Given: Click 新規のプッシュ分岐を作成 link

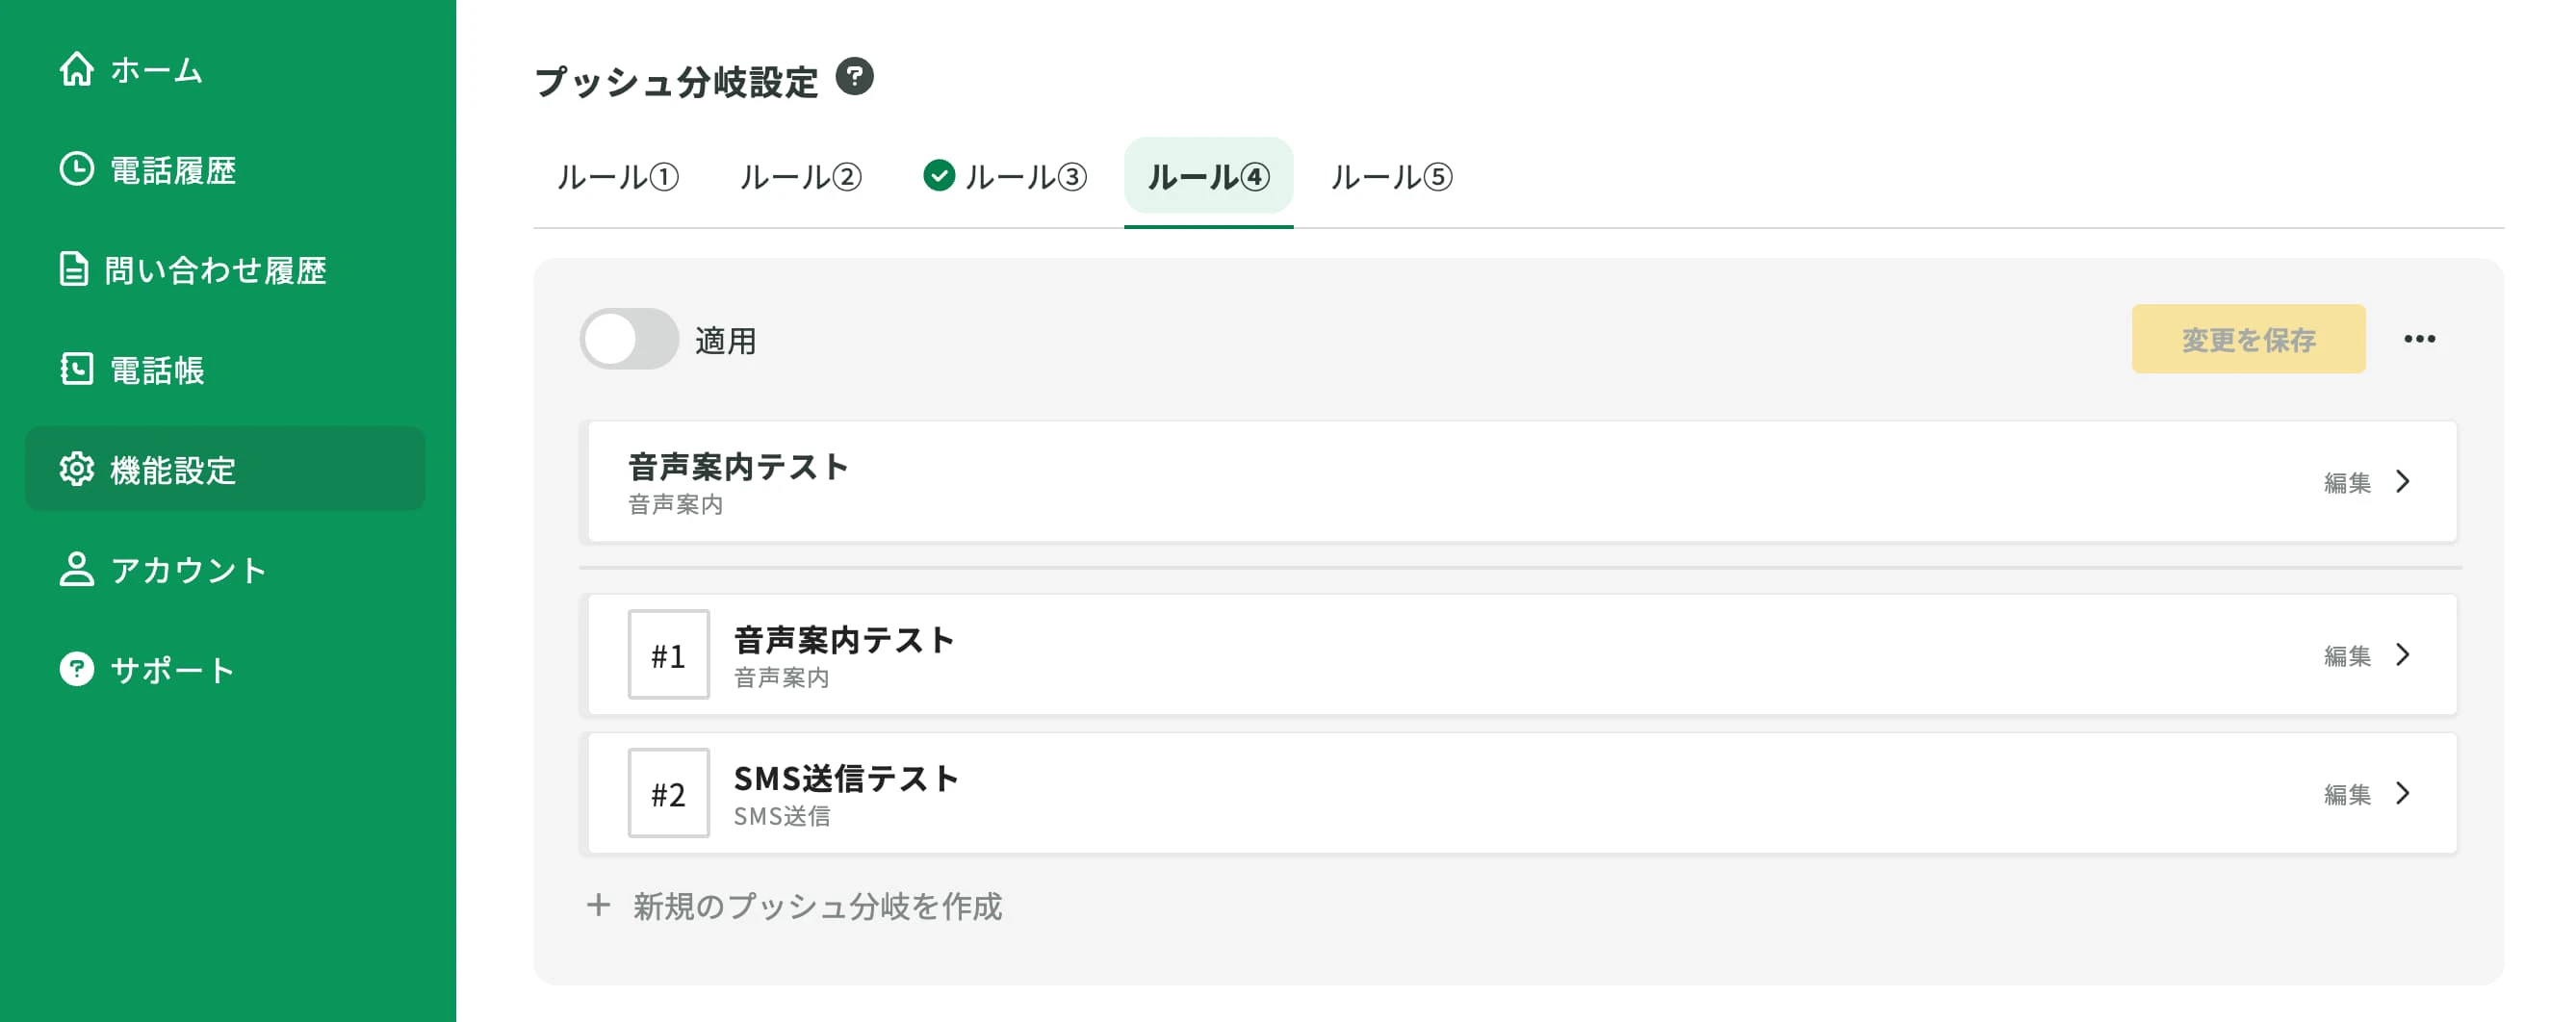Looking at the screenshot, I should [x=816, y=906].
